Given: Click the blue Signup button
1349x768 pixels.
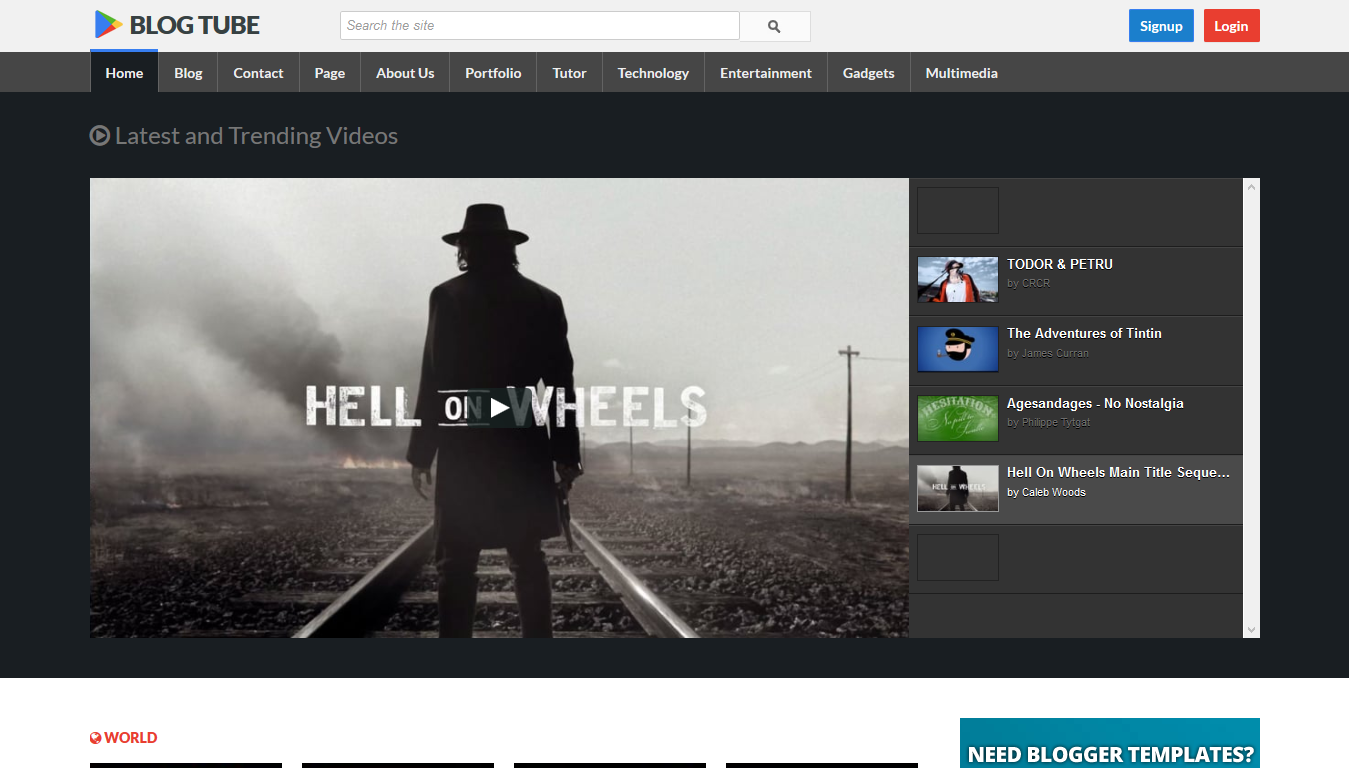Looking at the screenshot, I should pyautogui.click(x=1161, y=26).
